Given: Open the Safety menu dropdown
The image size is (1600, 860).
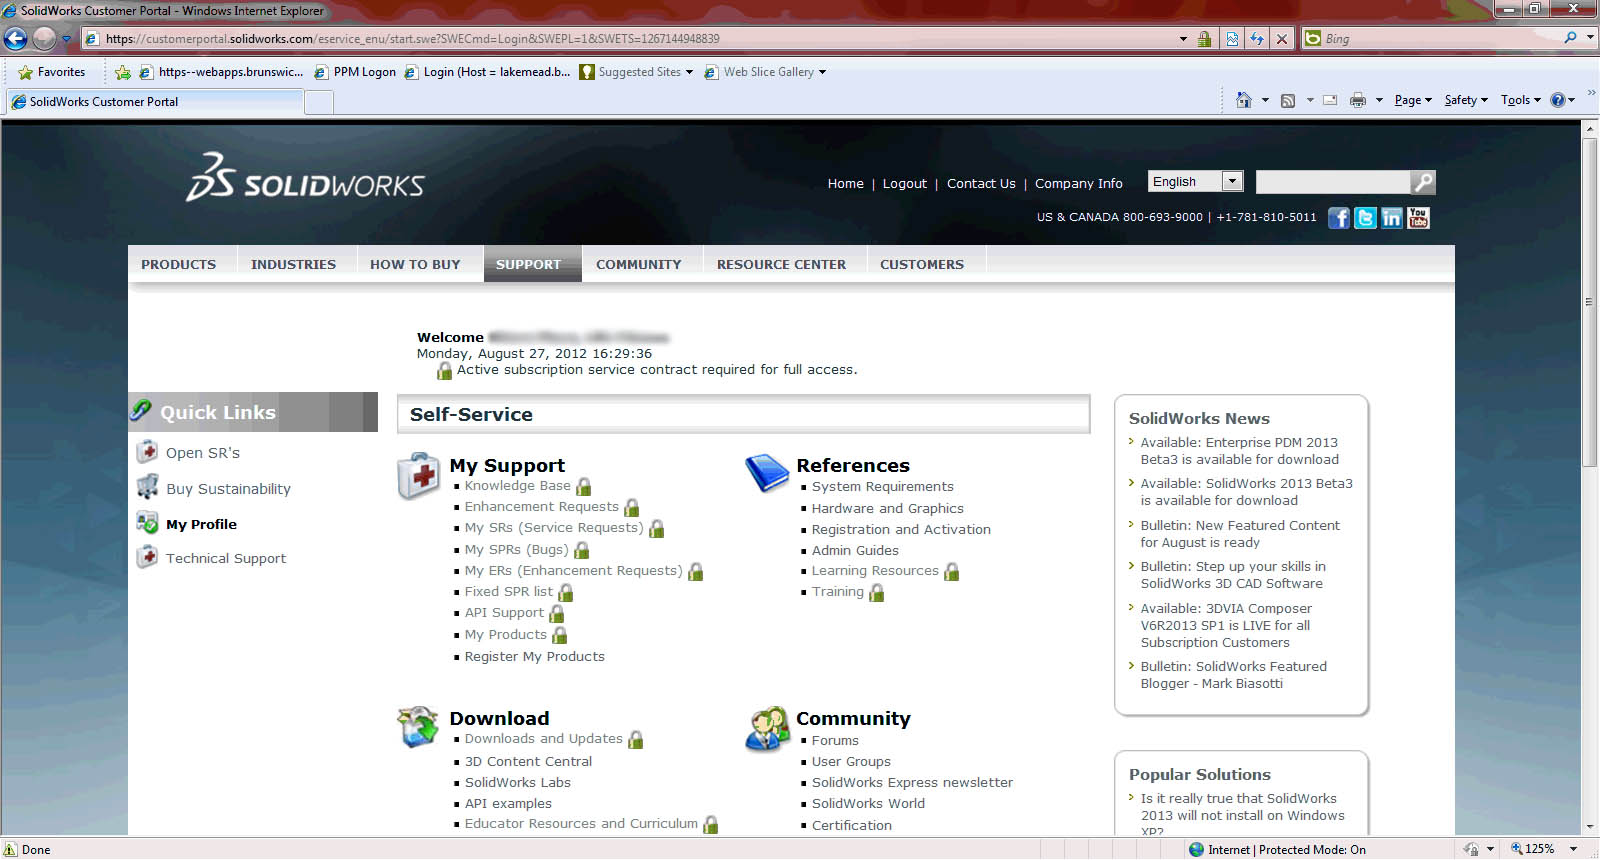Looking at the screenshot, I should pyautogui.click(x=1466, y=100).
